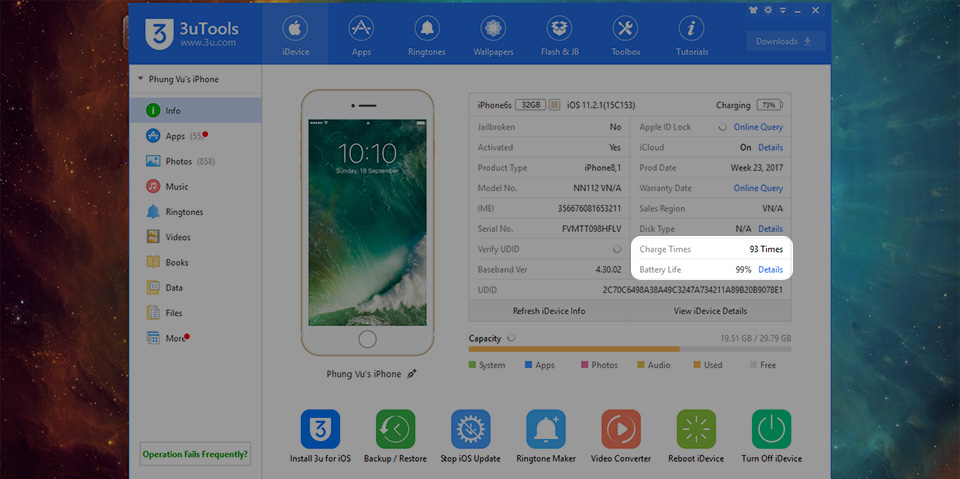Image resolution: width=960 pixels, height=479 pixels.
Task: Open the Ringtones tab in top toolbar
Action: click(x=427, y=37)
